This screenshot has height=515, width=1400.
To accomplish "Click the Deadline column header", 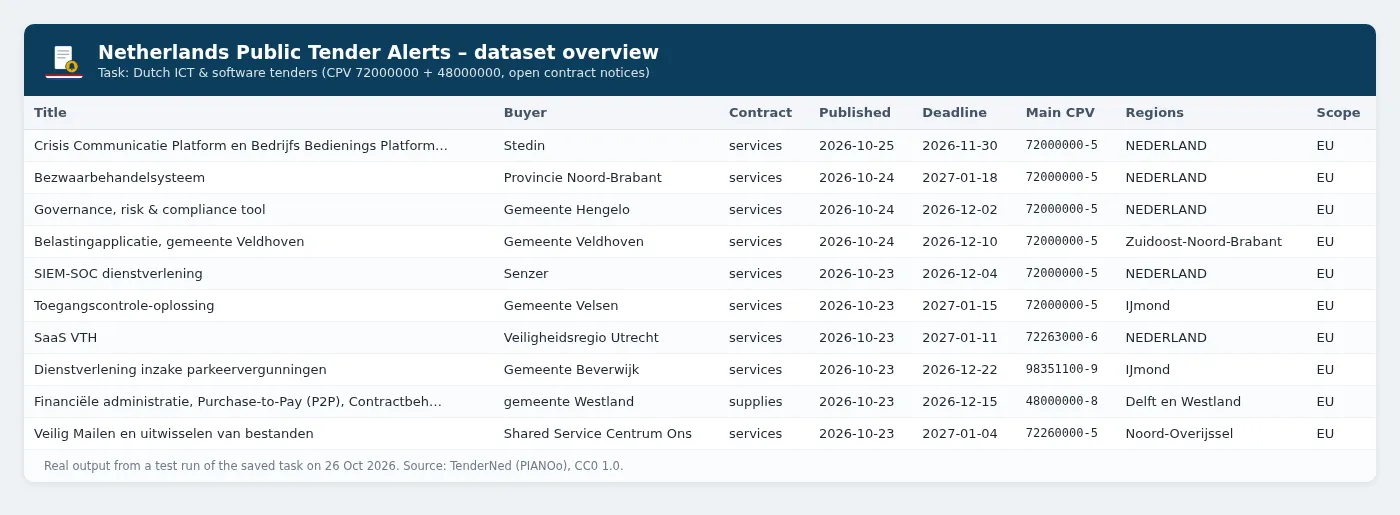I will tap(954, 113).
